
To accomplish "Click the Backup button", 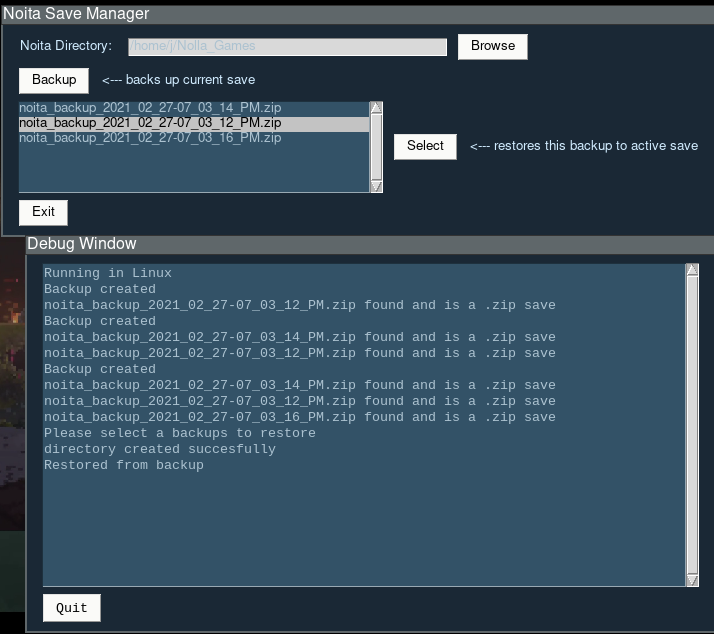I will (x=54, y=80).
